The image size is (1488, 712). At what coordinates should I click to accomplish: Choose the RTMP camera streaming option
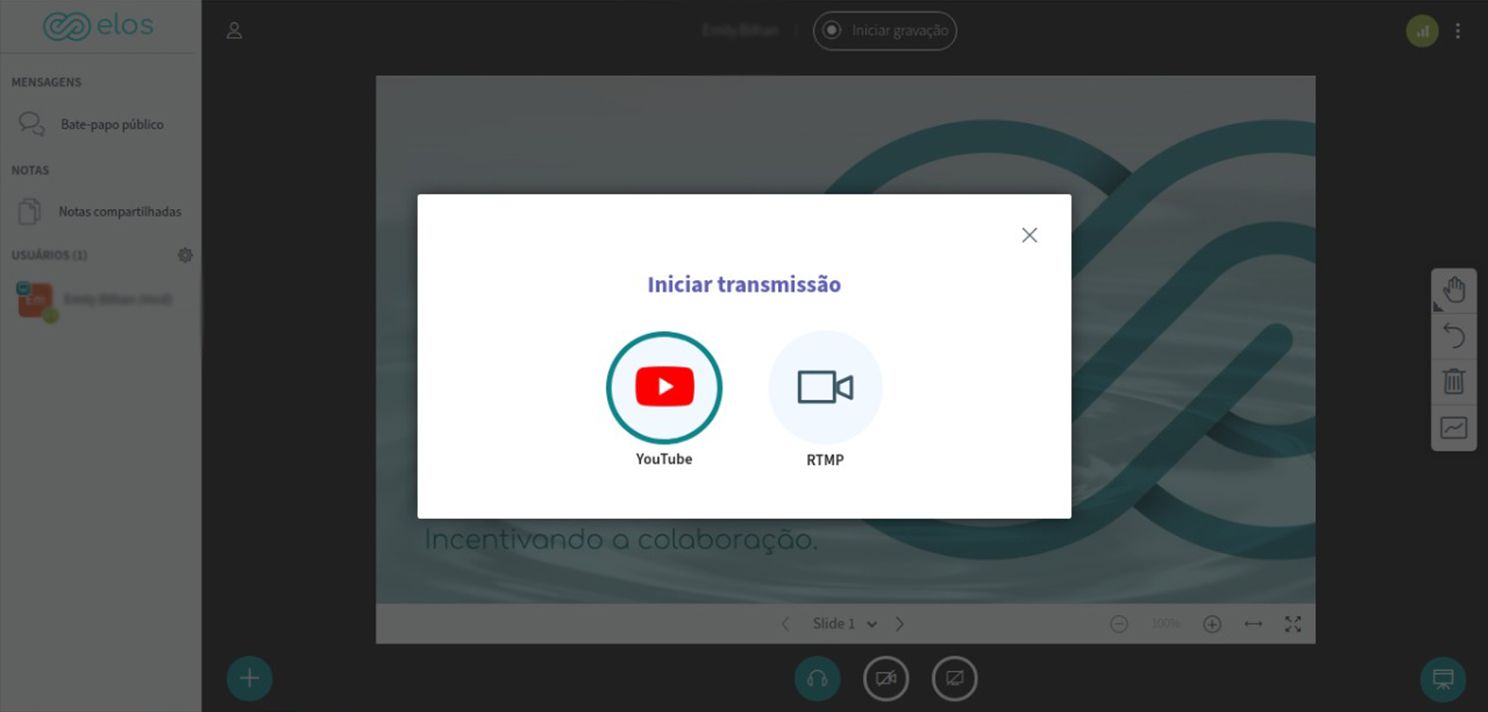click(825, 387)
